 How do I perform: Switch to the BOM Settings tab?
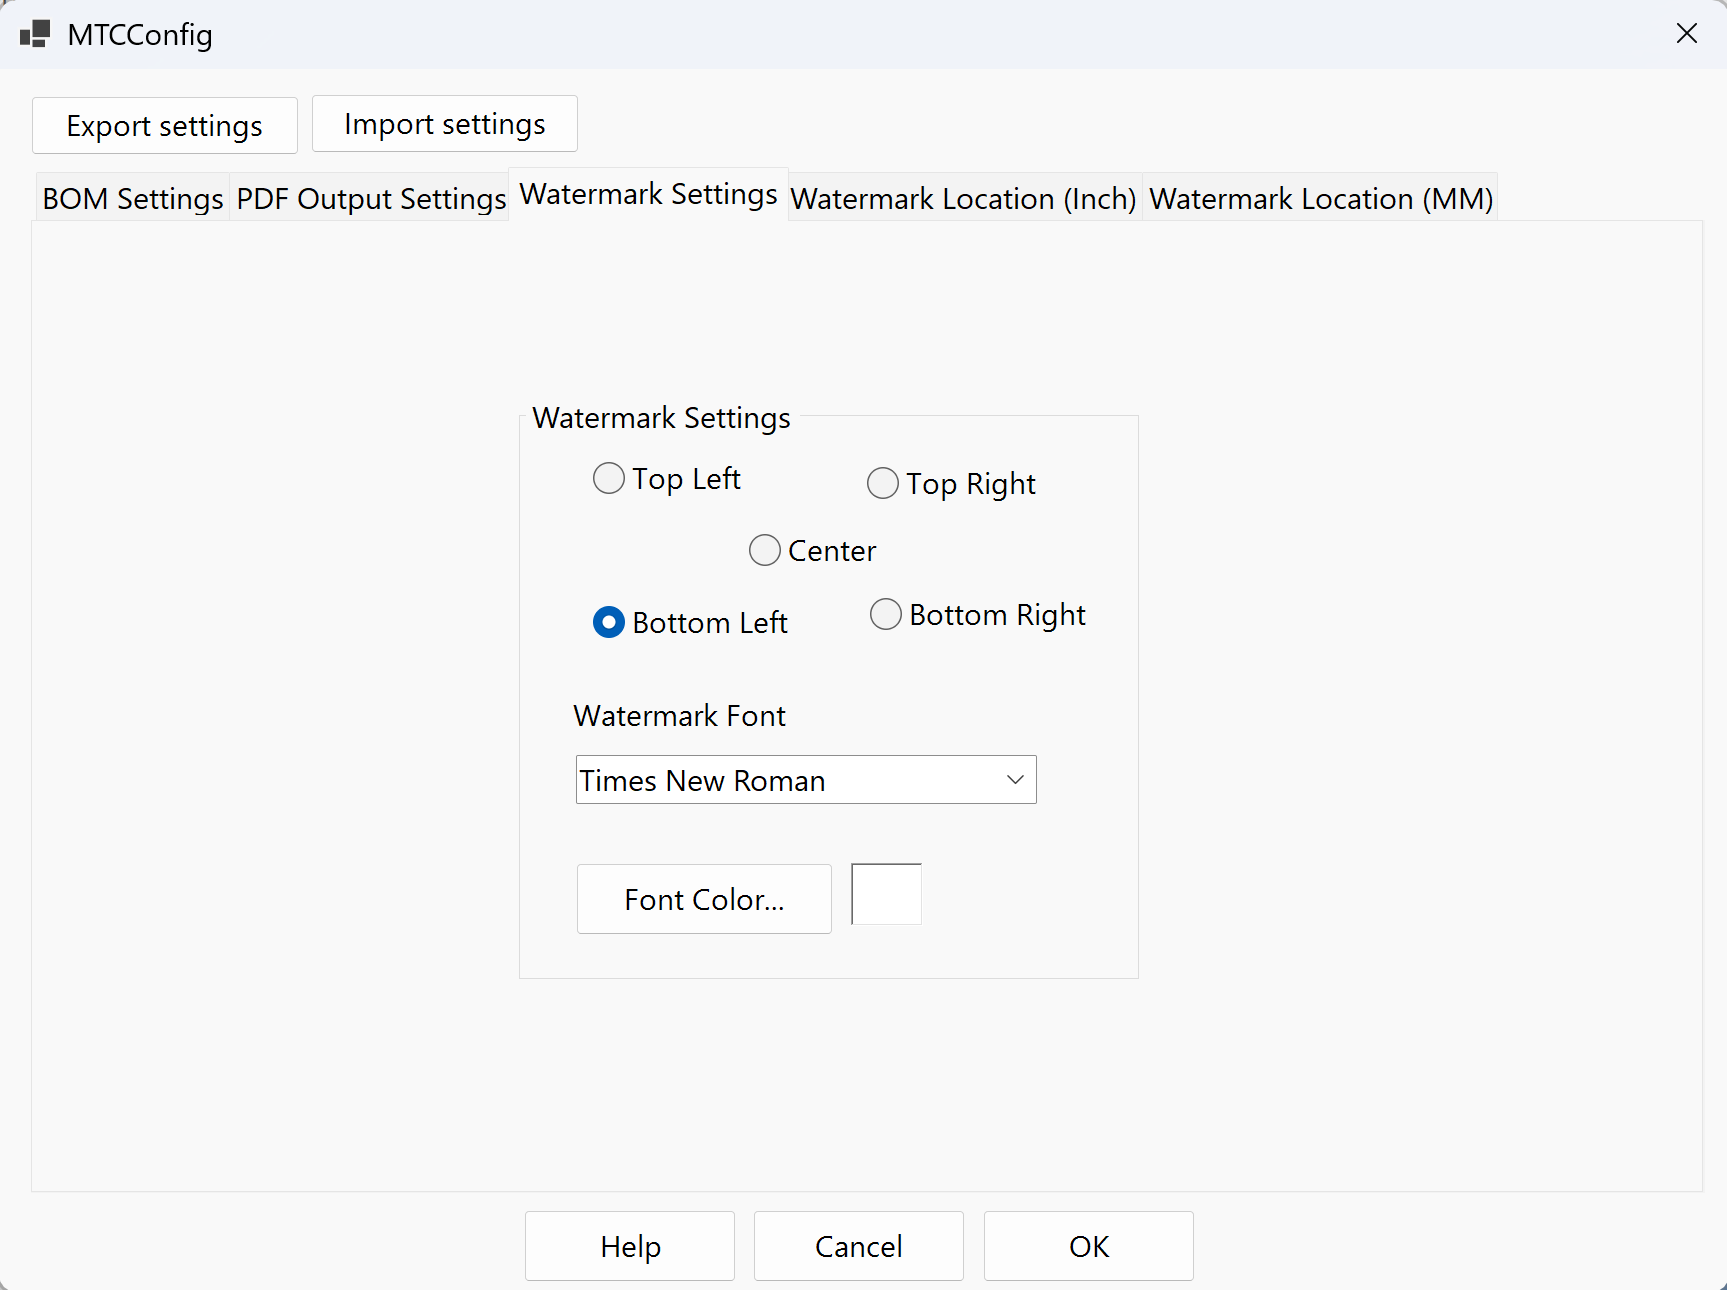[133, 199]
